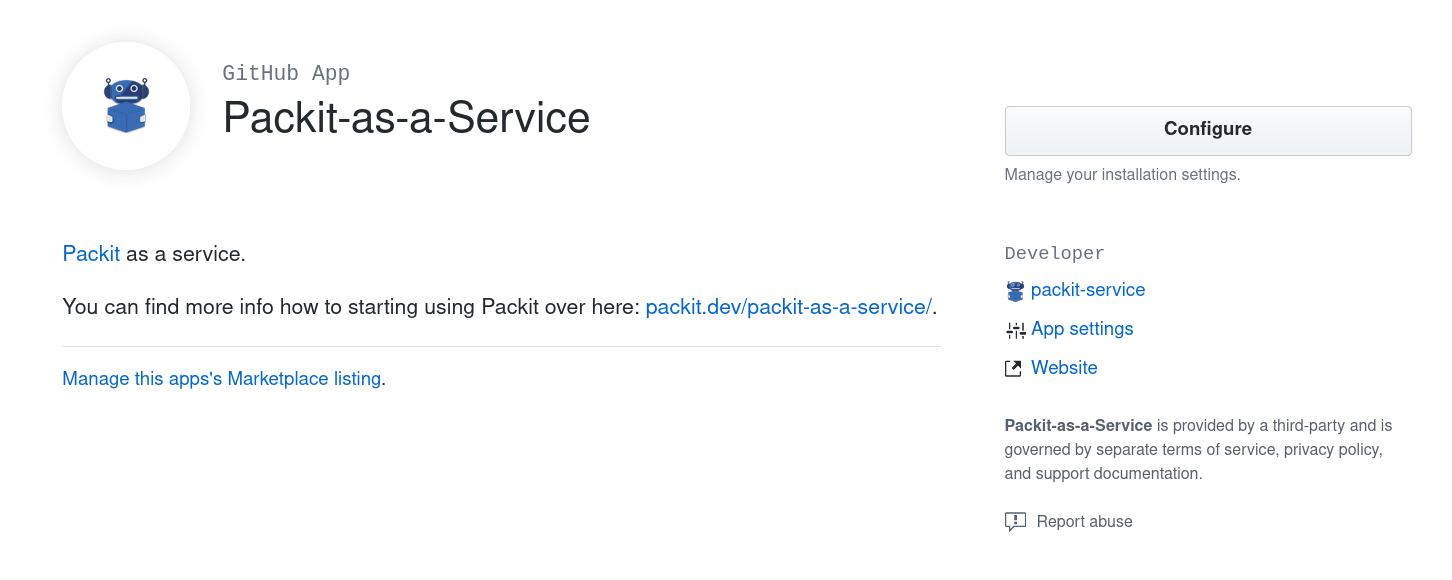Open the blue Packit link in description

point(91,254)
